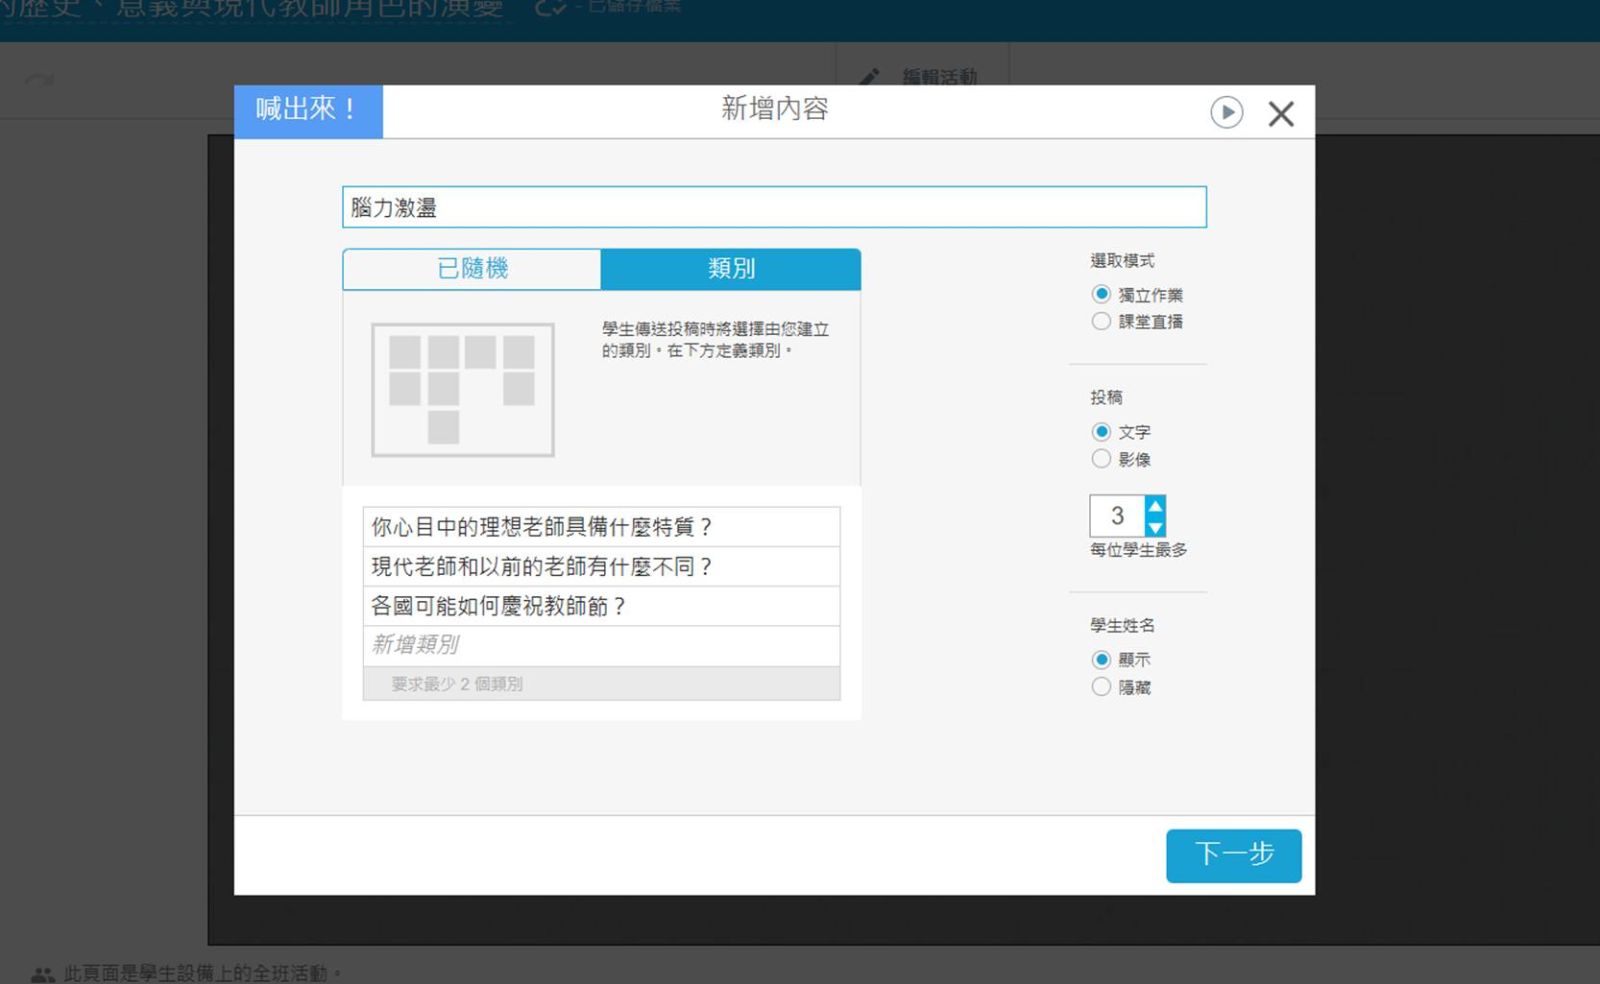Click the 新增類別 entry field
The height and width of the screenshot is (984, 1600).
600,645
